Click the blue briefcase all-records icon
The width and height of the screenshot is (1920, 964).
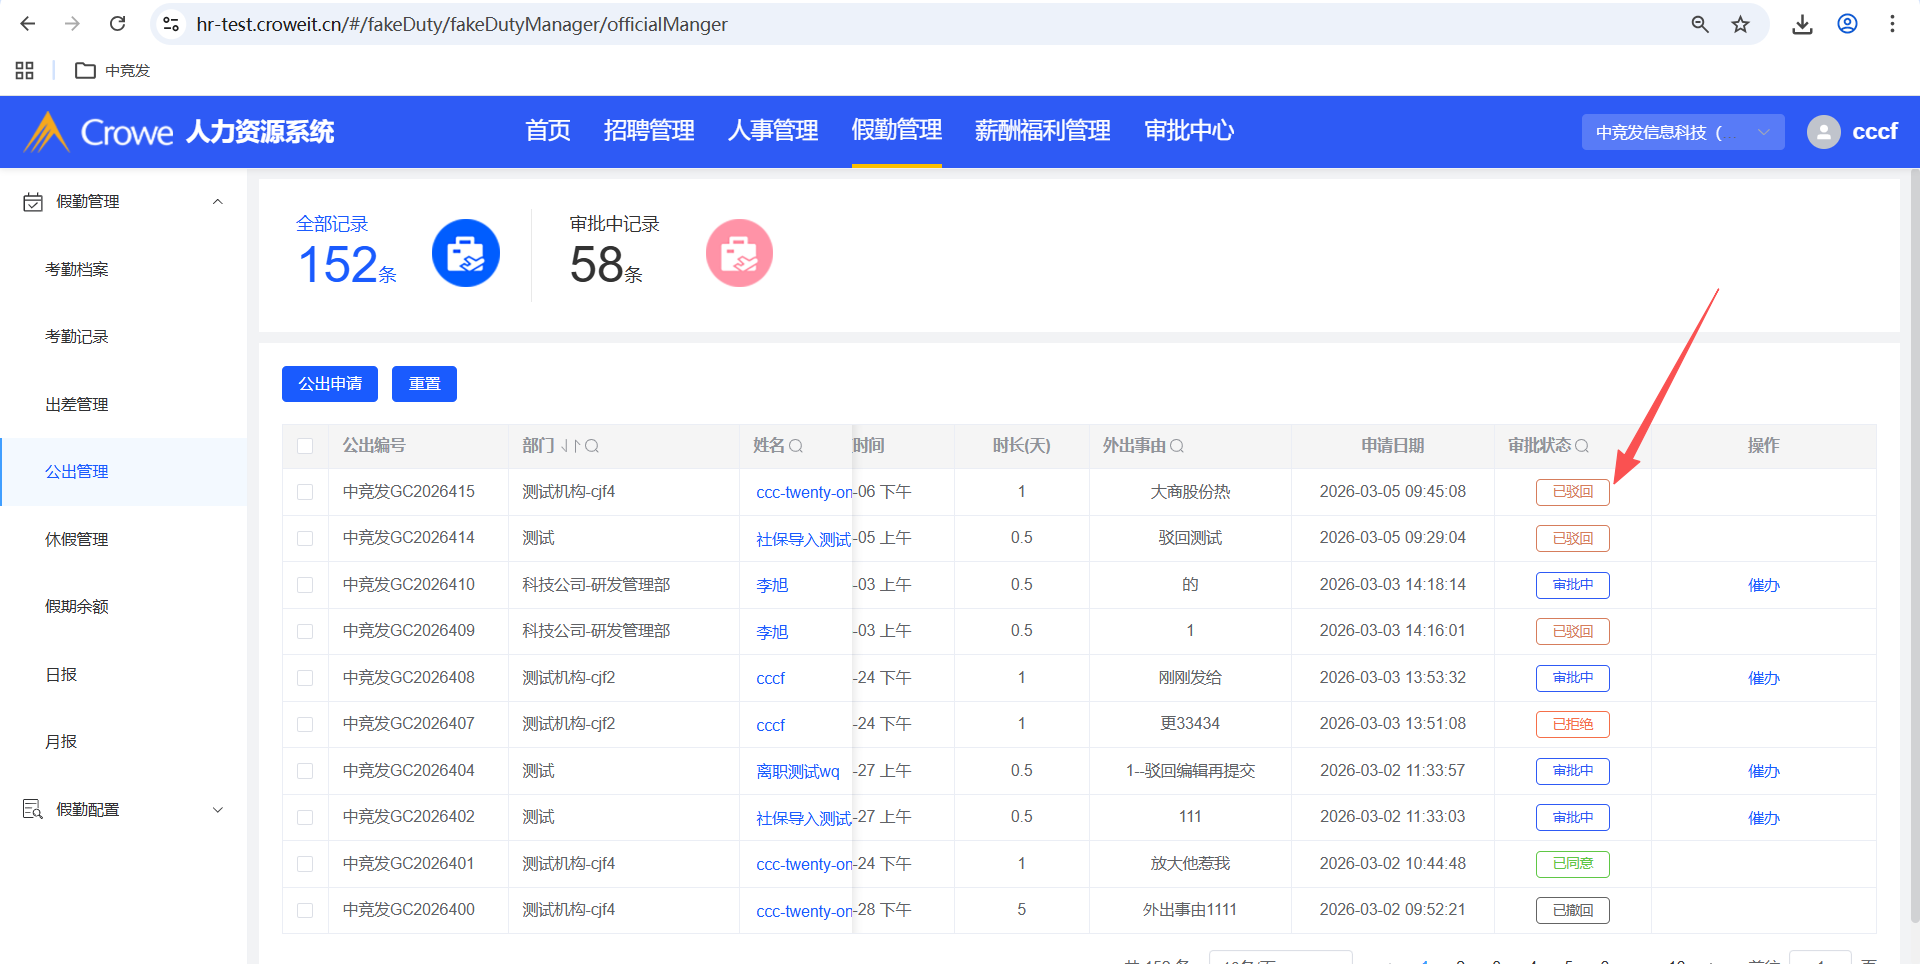pos(465,253)
